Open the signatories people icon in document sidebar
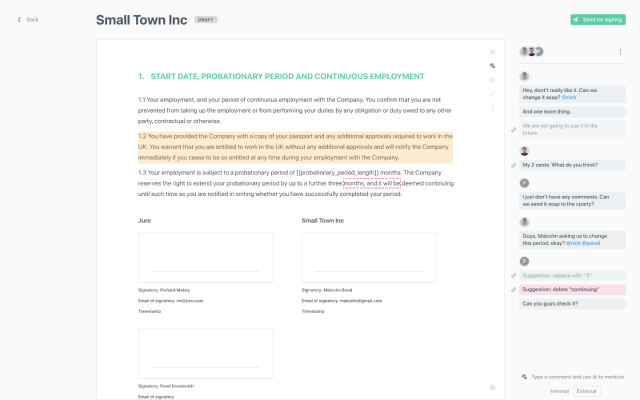Image resolution: width=640 pixels, height=400 pixels. [x=492, y=51]
